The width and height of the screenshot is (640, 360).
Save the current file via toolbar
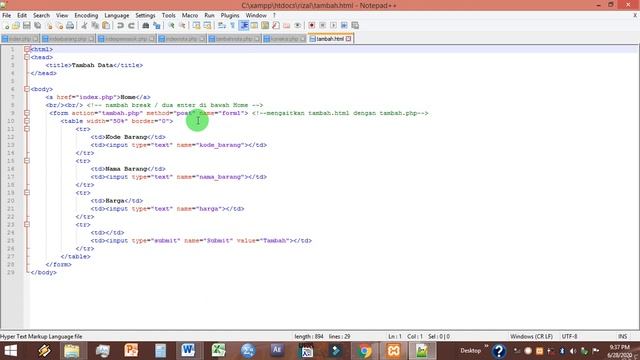(27, 25)
